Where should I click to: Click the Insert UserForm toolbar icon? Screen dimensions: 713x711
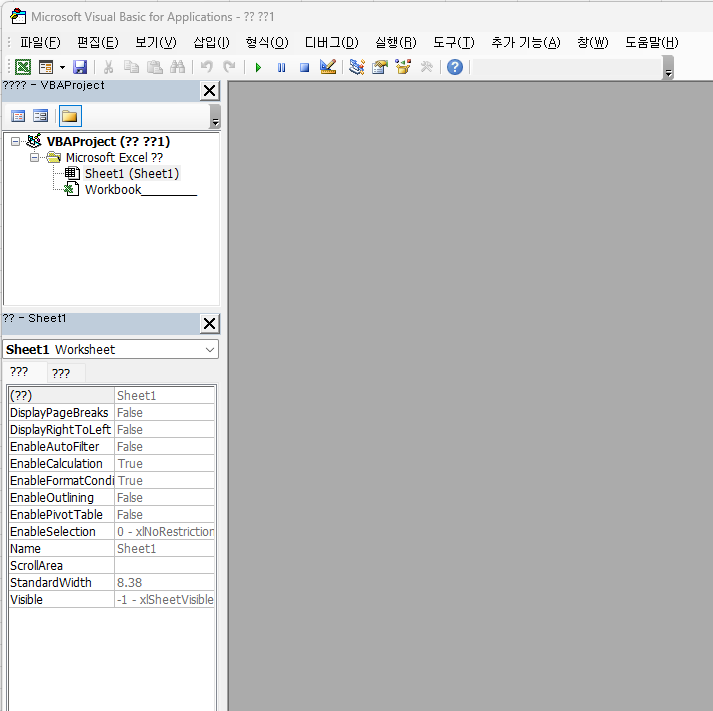coord(46,67)
